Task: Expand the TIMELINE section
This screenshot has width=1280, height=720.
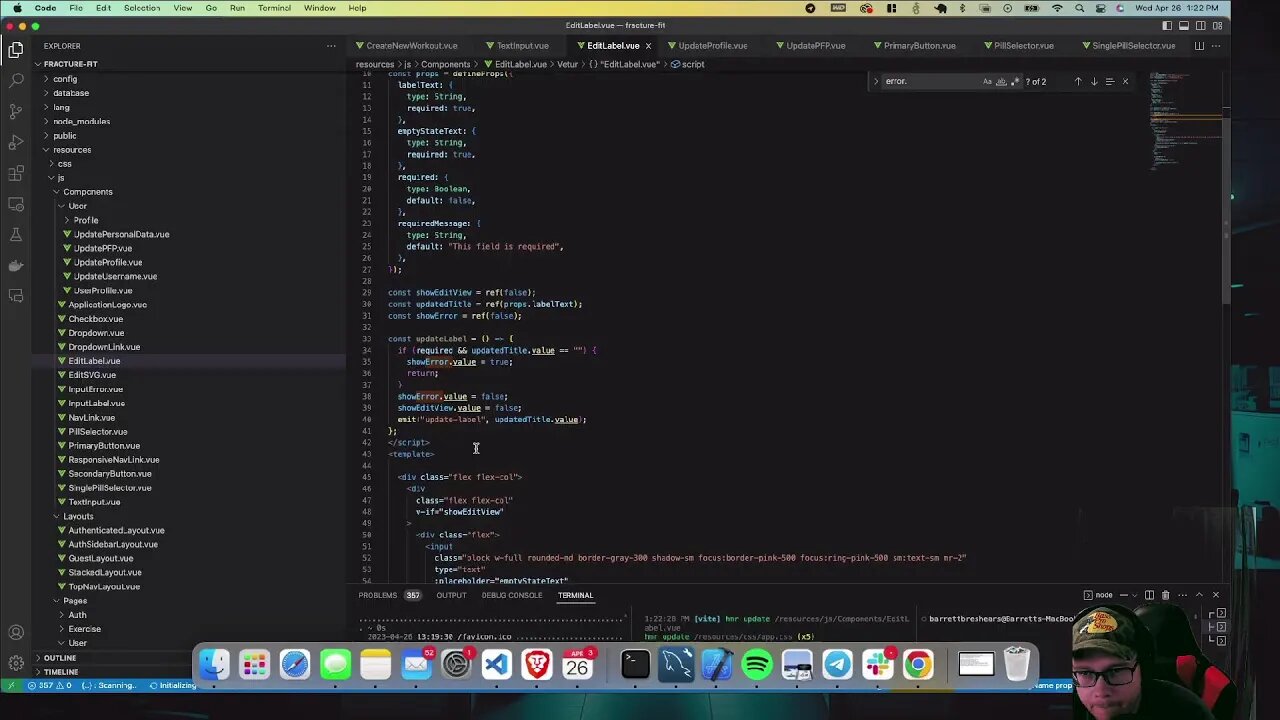Action: coord(60,672)
